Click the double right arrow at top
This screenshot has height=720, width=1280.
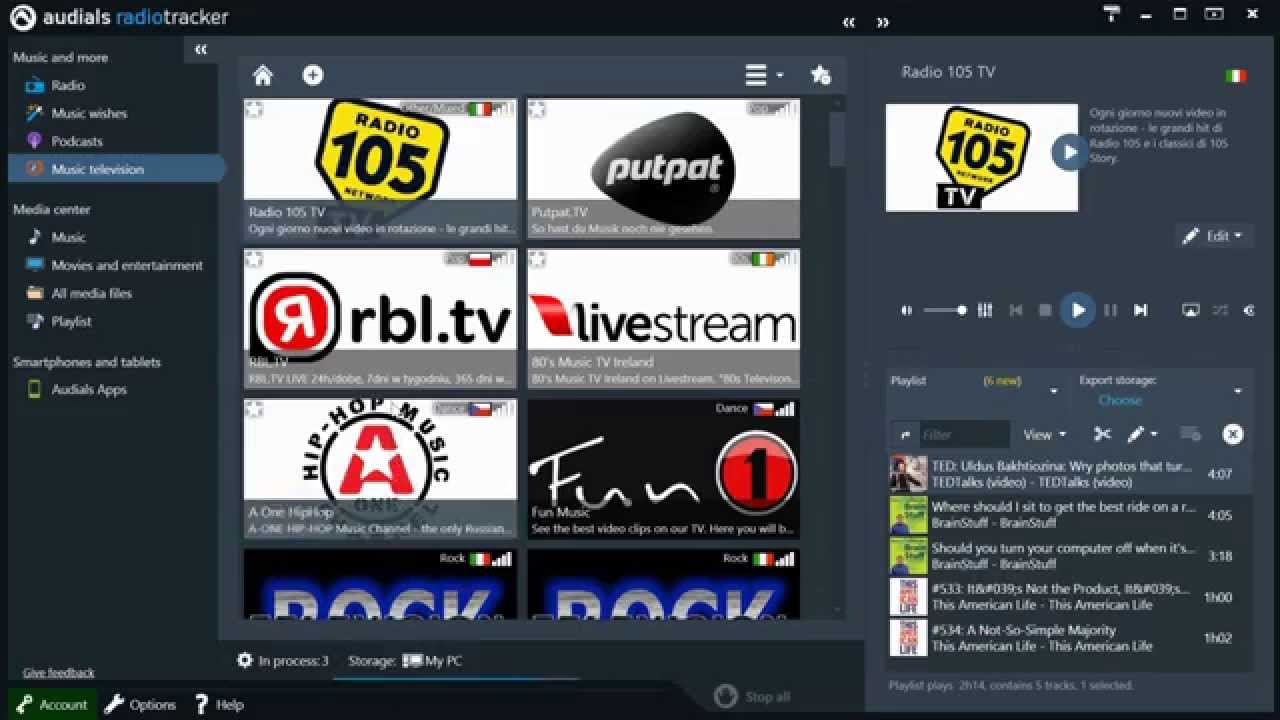point(883,22)
